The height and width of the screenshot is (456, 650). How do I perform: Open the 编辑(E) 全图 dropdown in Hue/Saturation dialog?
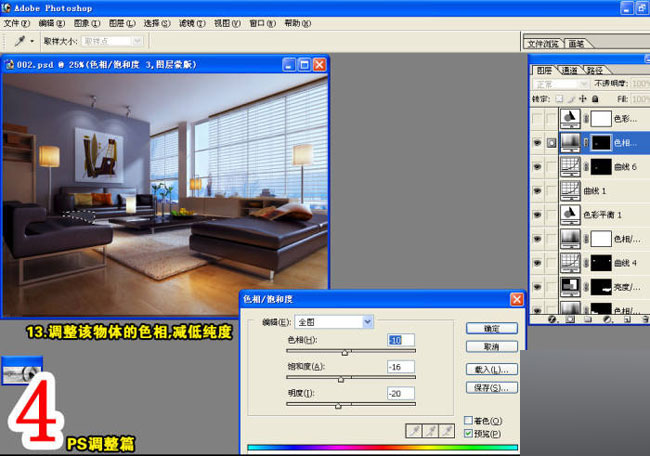(334, 322)
